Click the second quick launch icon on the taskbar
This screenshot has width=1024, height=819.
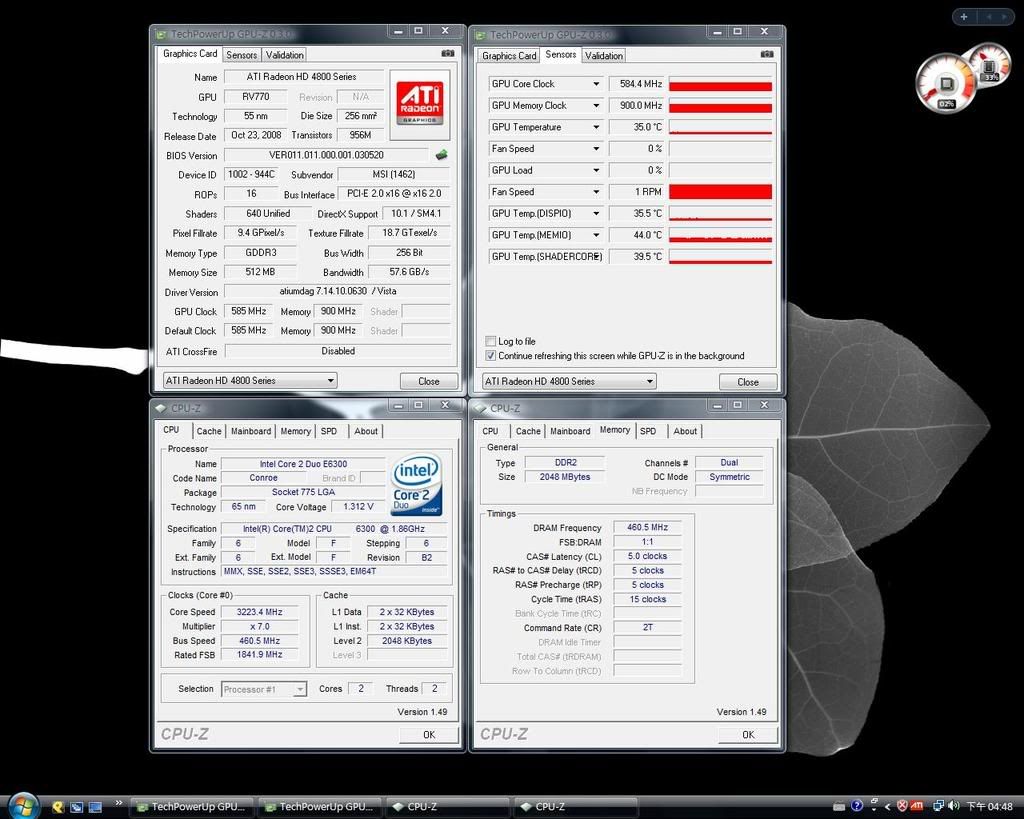tap(76, 807)
